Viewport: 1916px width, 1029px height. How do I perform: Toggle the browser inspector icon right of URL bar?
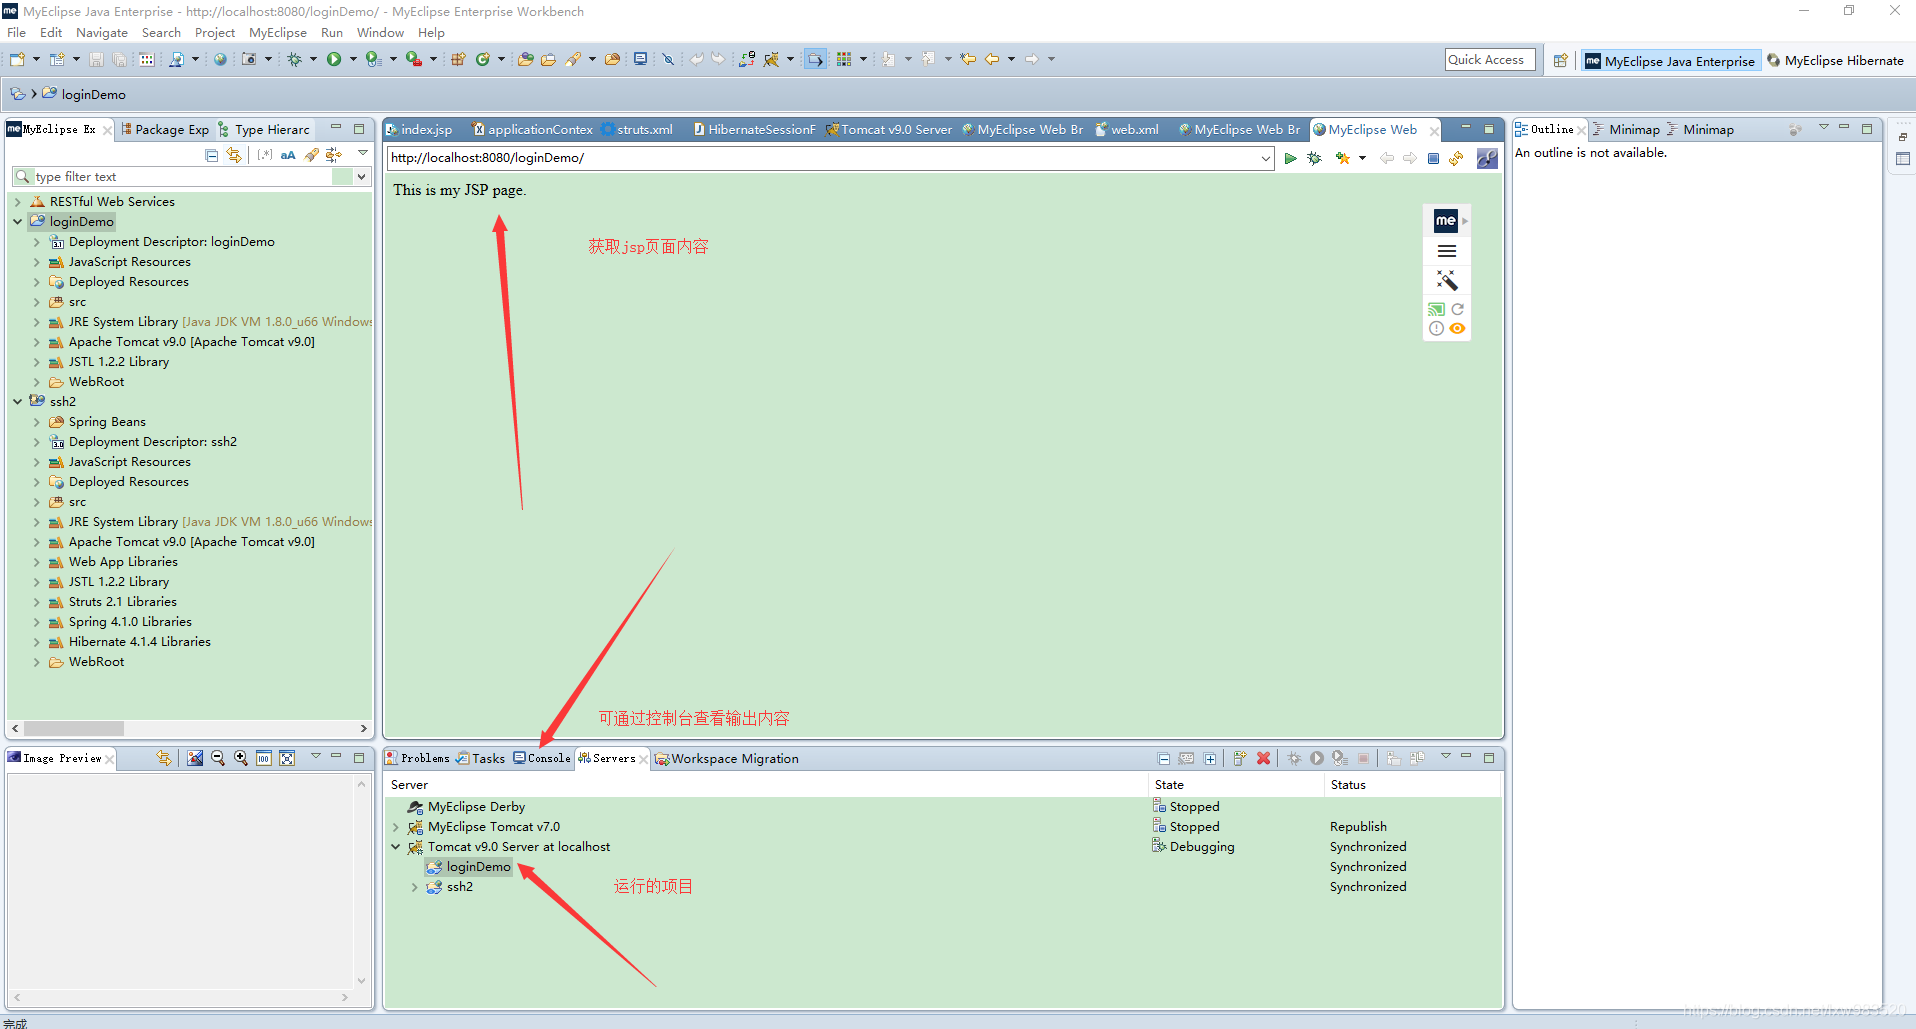click(x=1487, y=158)
